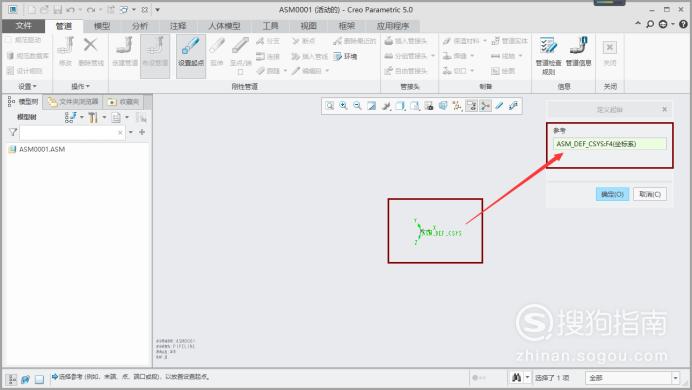Click undo arrow in quick access toolbar
The width and height of the screenshot is (692, 390).
tap(71, 9)
